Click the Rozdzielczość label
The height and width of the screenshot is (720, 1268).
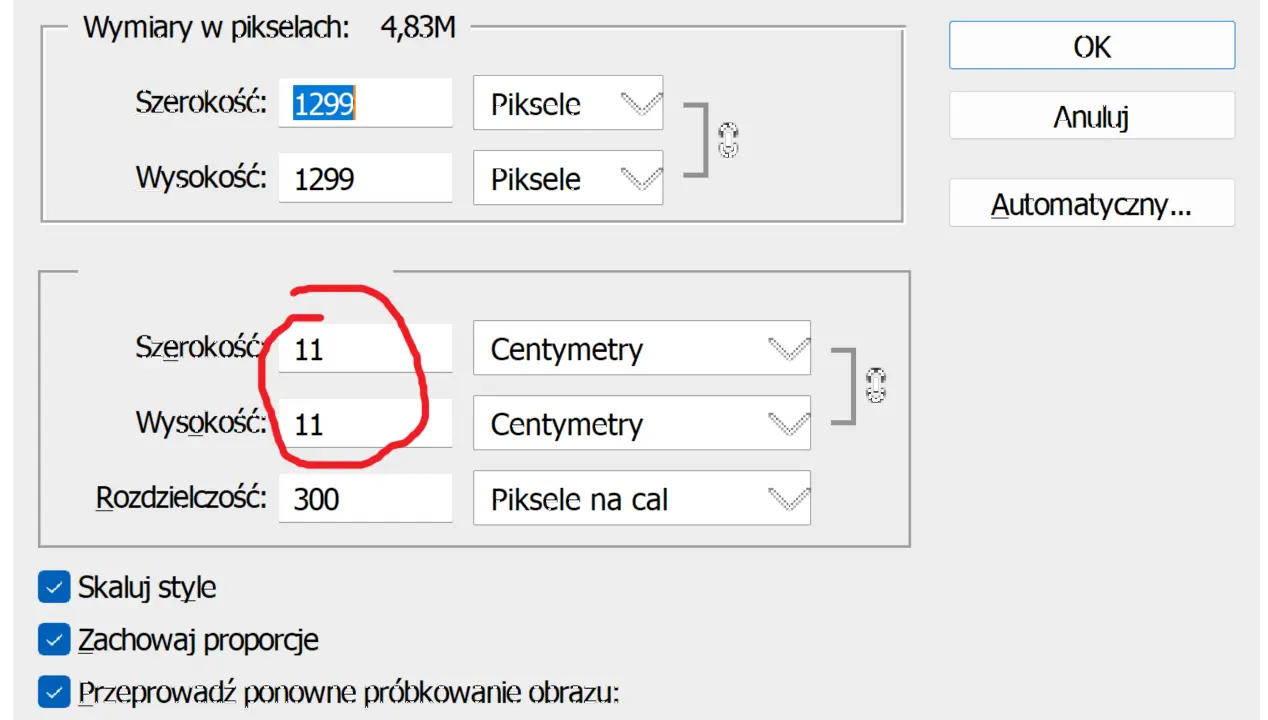pos(181,497)
